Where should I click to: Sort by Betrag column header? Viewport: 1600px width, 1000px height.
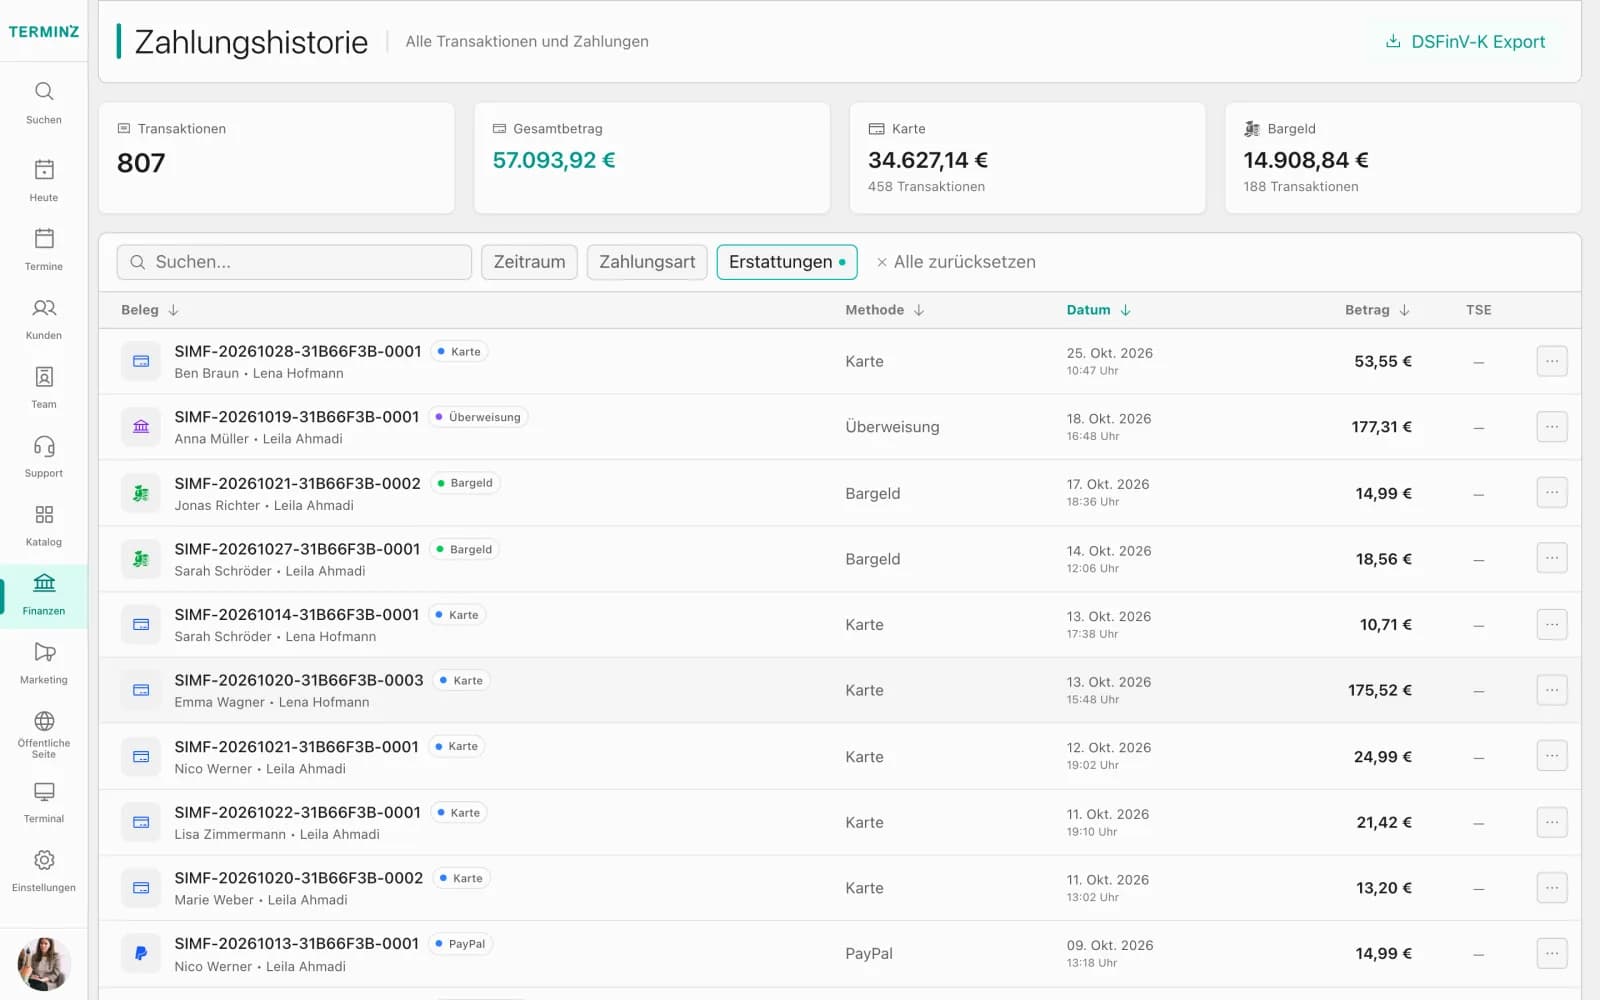1377,310
